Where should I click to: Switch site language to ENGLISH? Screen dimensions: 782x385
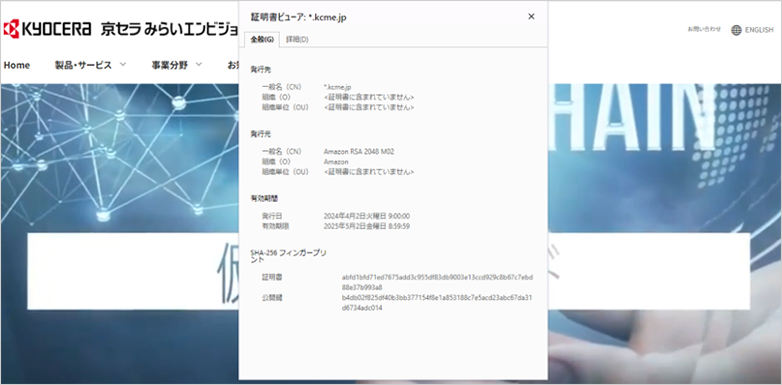pyautogui.click(x=759, y=30)
